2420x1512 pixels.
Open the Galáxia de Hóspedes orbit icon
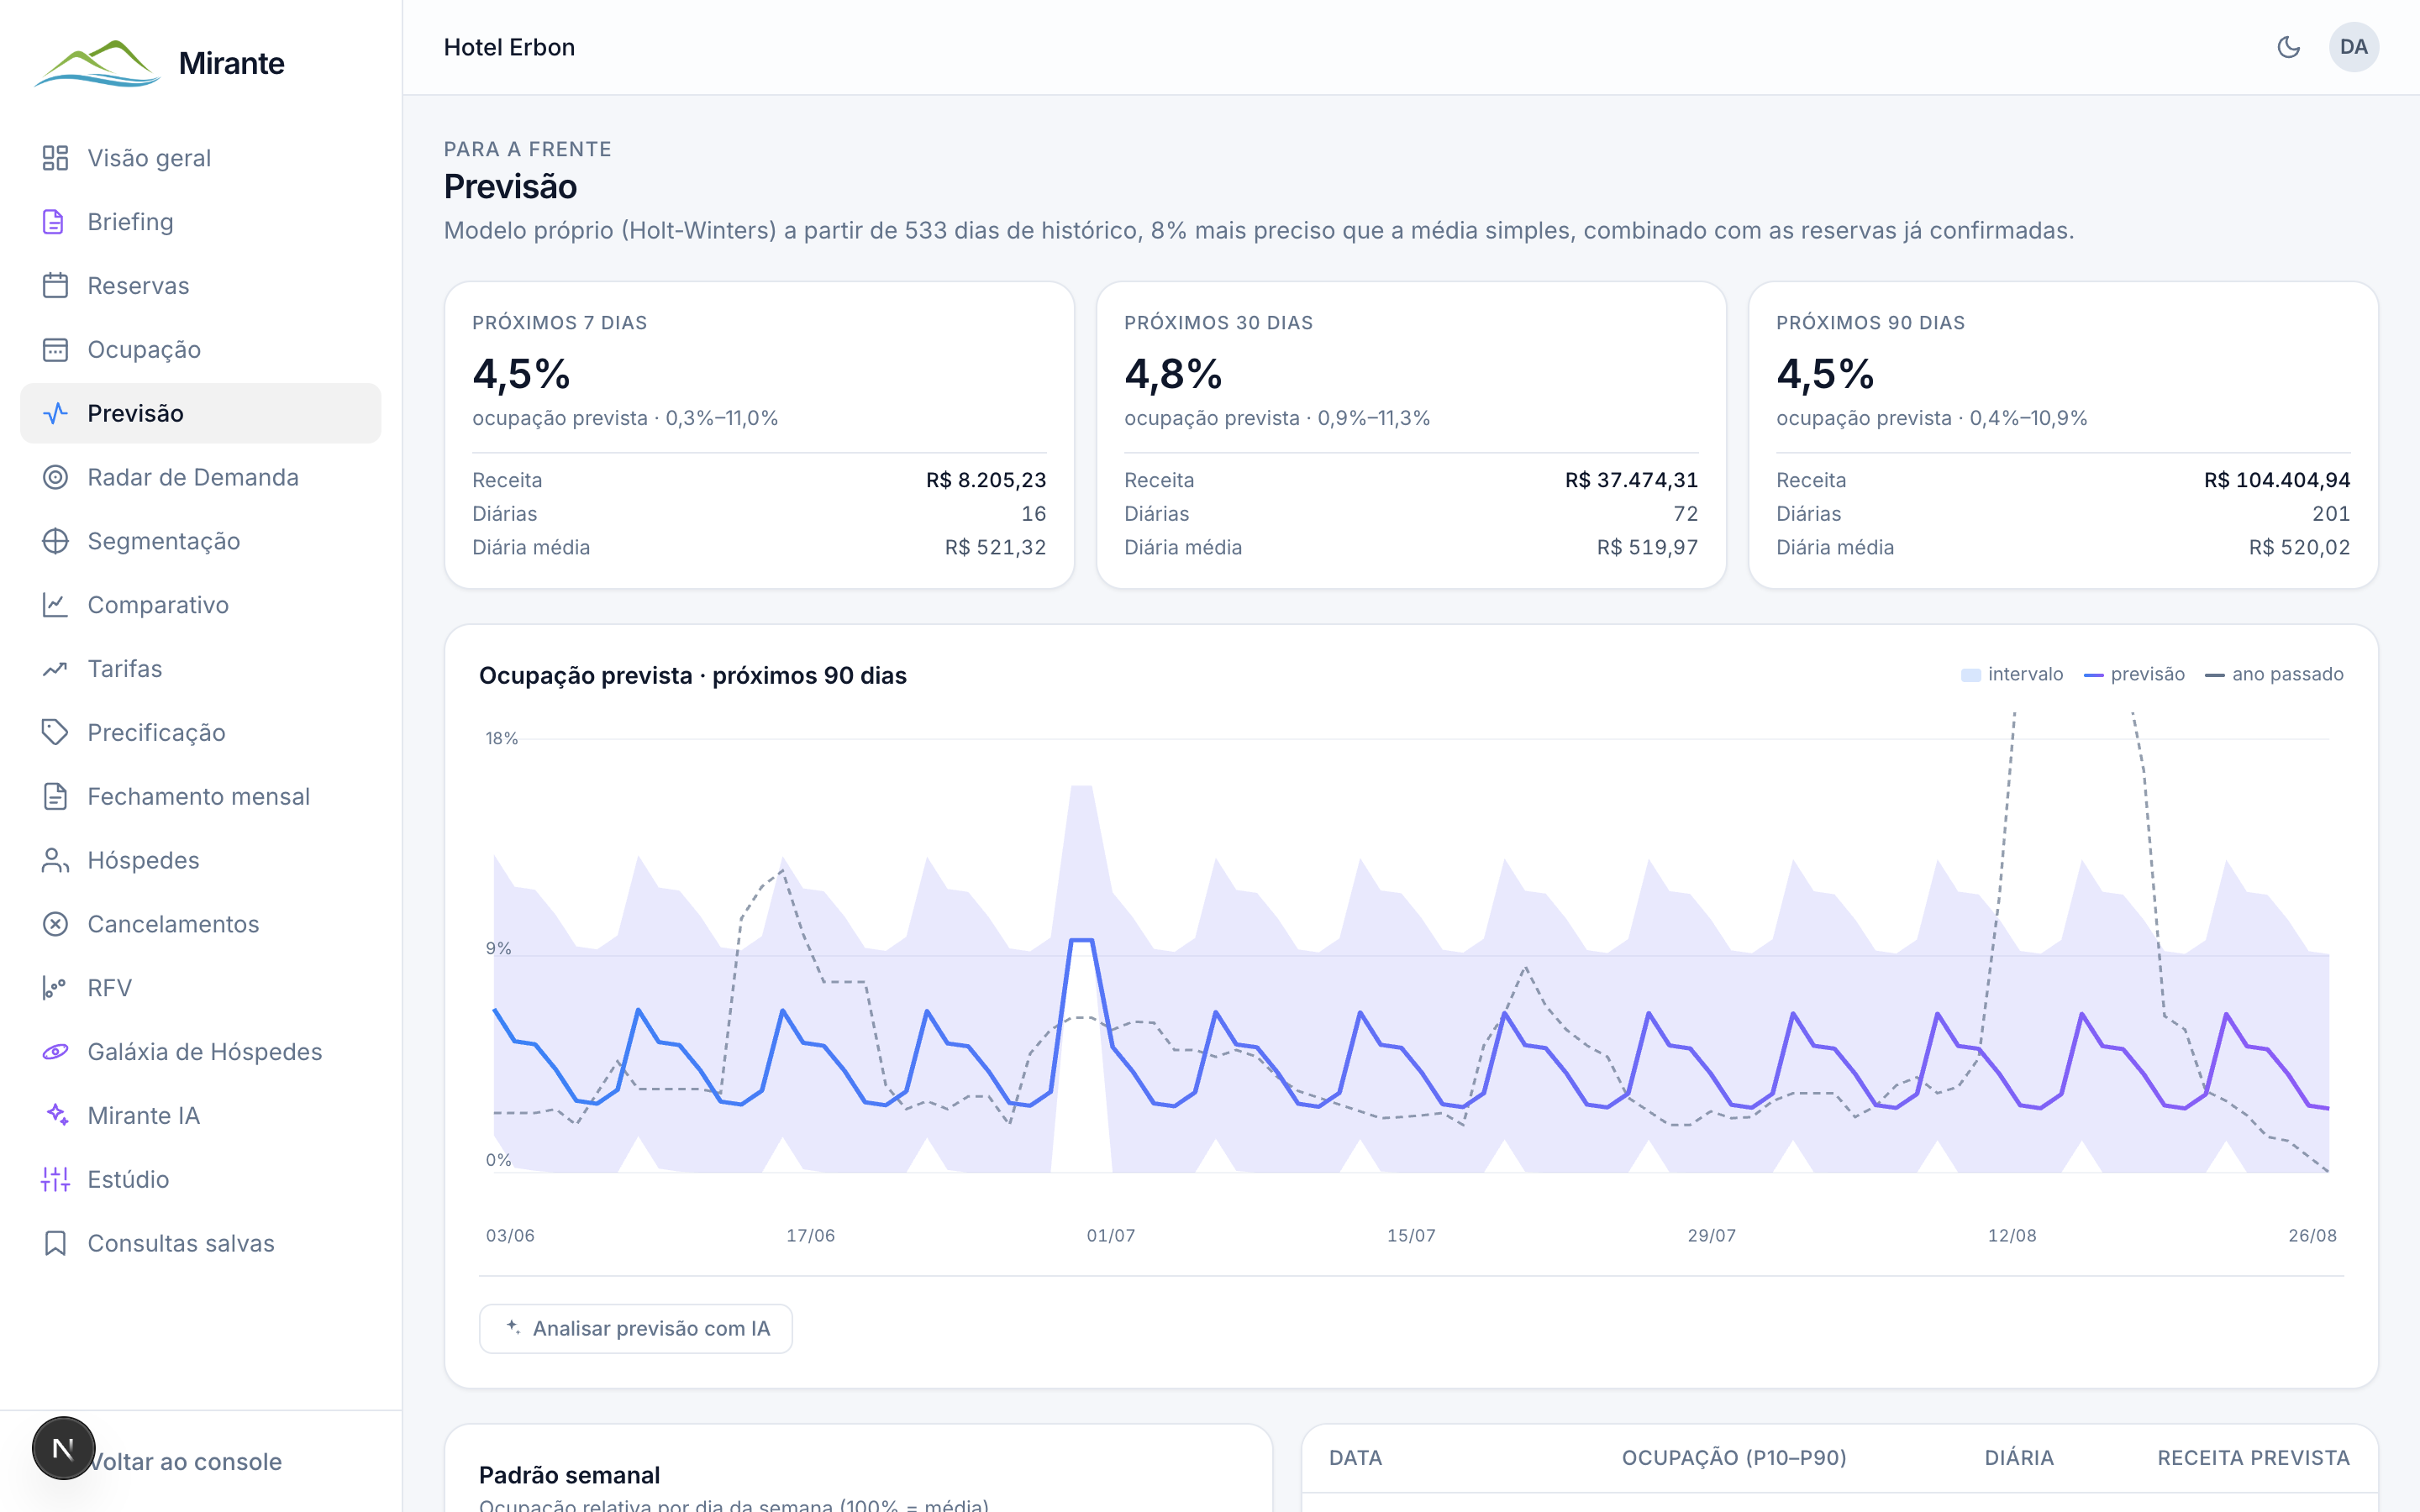click(x=55, y=1052)
